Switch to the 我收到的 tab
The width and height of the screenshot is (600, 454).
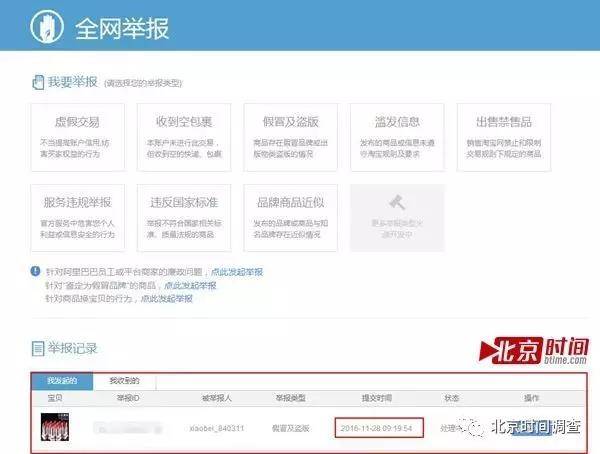tap(124, 381)
